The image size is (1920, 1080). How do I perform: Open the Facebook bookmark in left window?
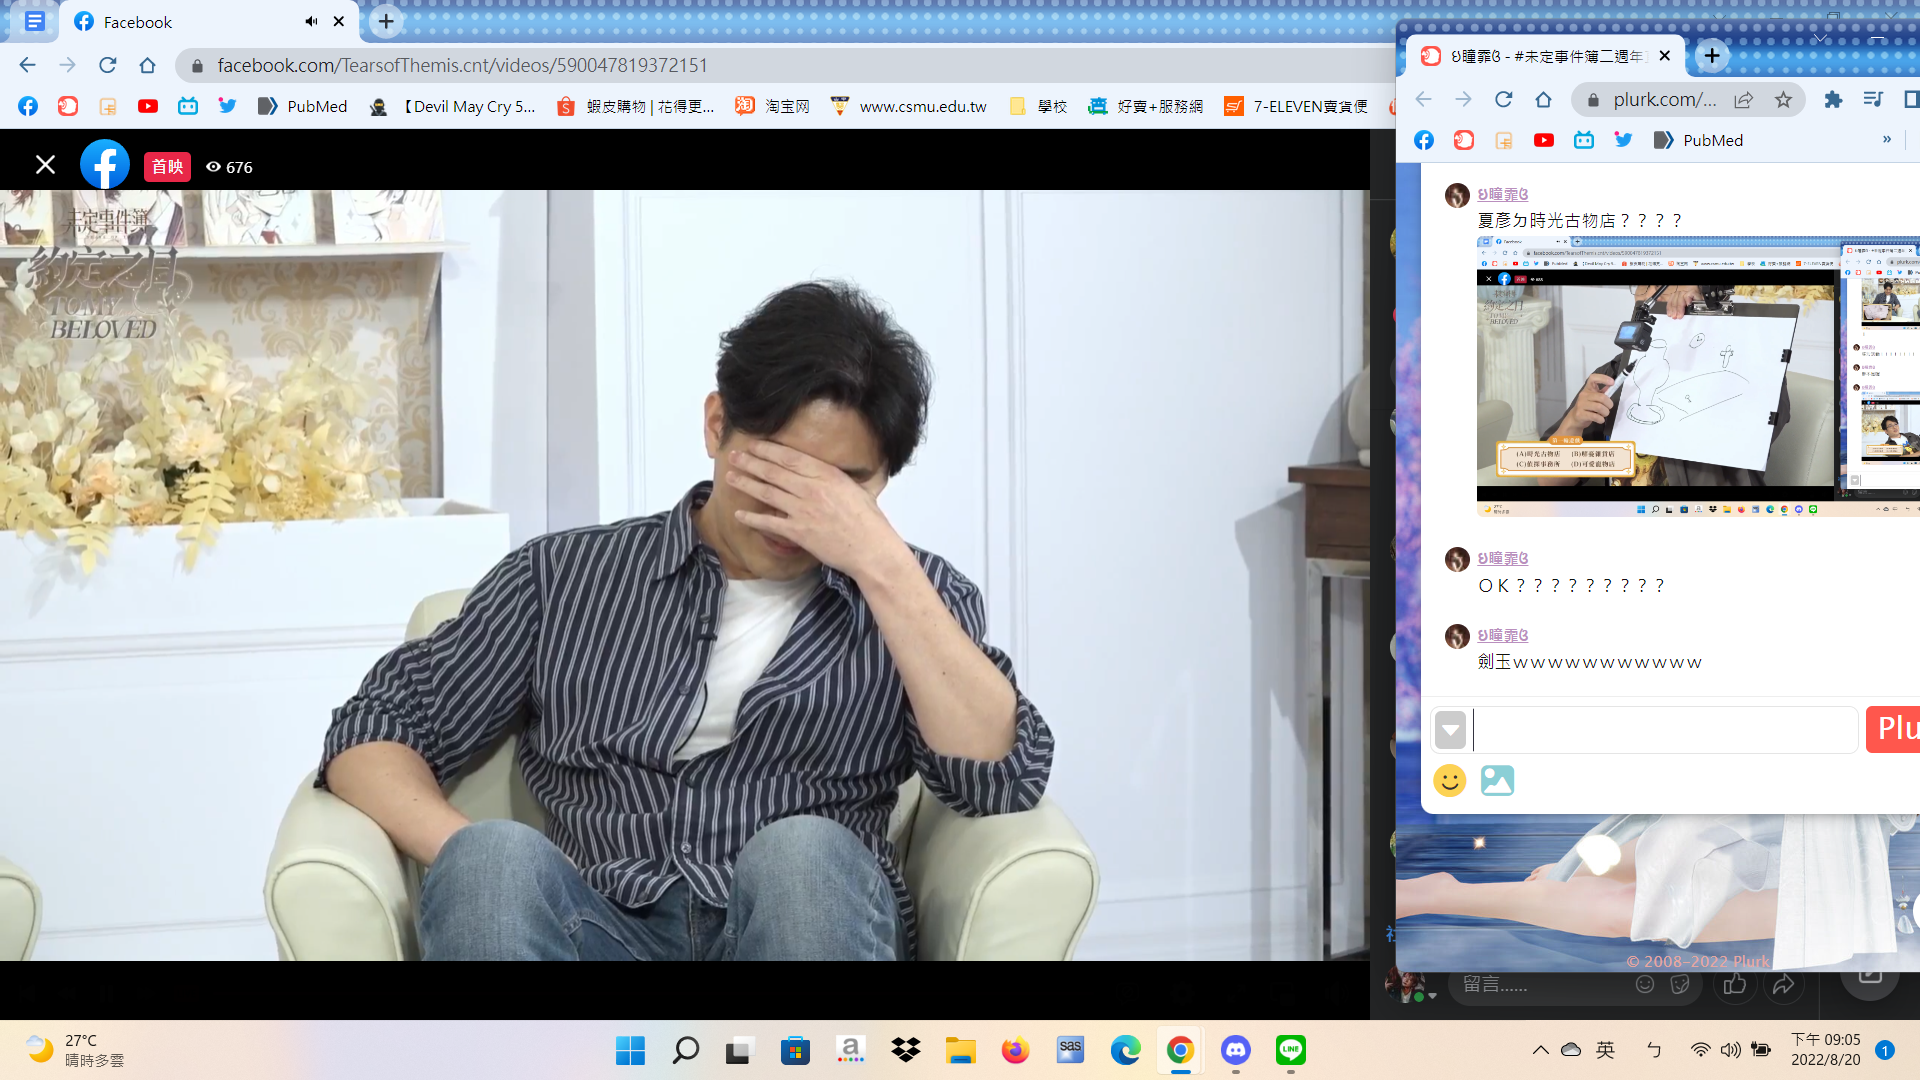[28, 106]
